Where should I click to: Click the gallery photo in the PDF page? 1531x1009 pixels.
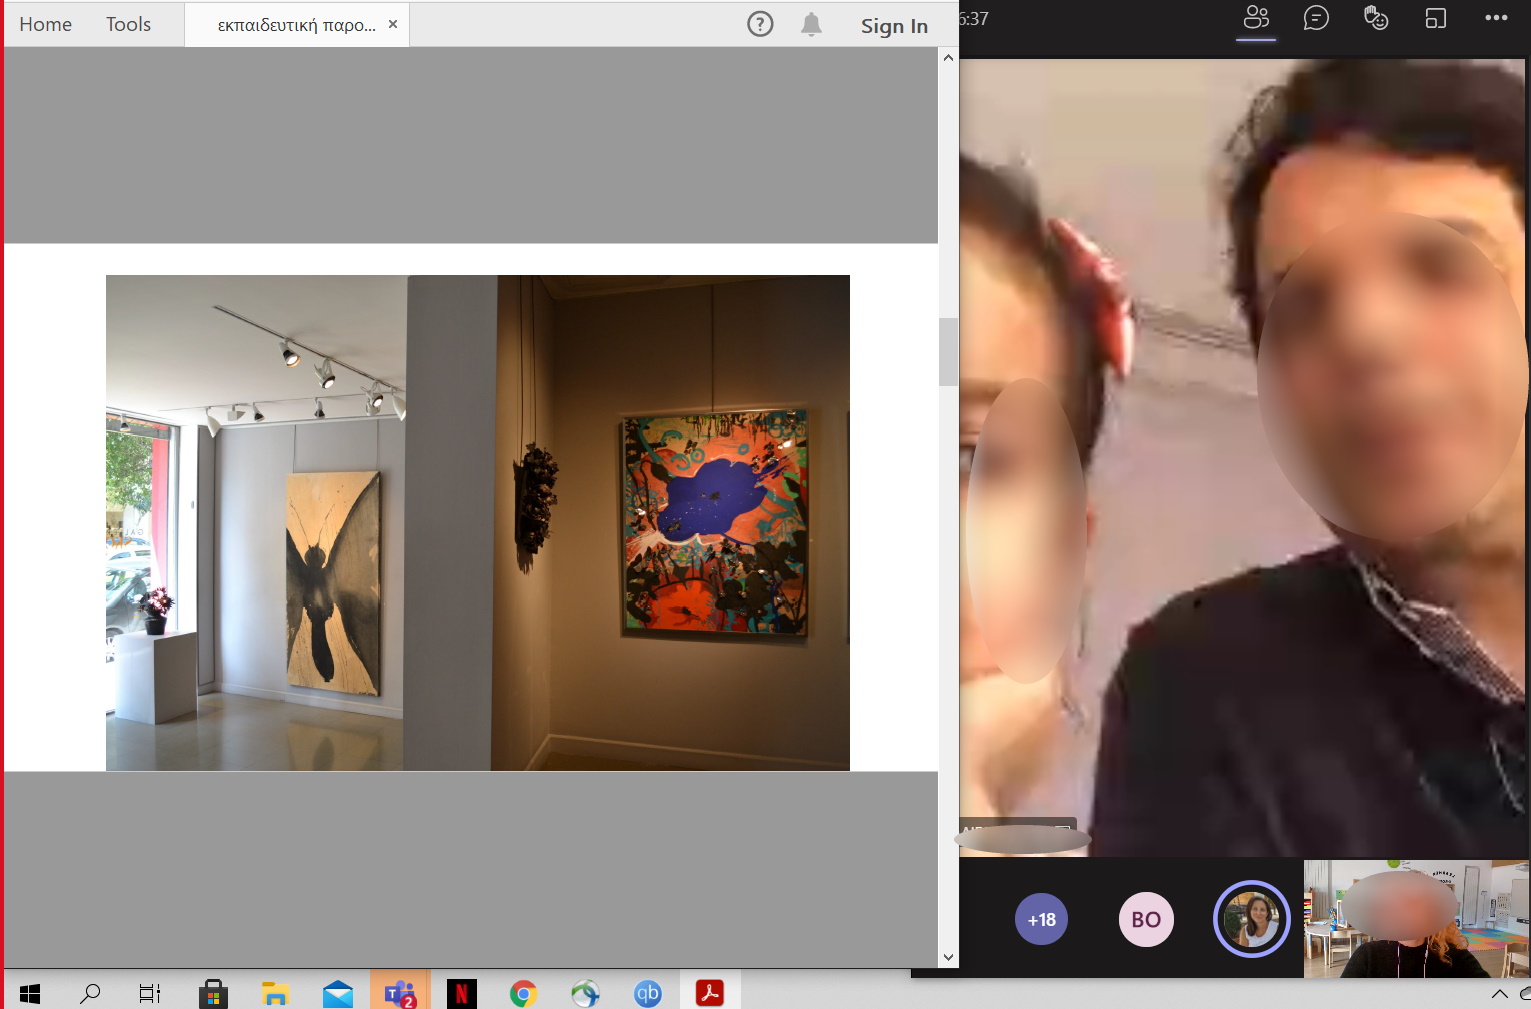click(x=478, y=523)
